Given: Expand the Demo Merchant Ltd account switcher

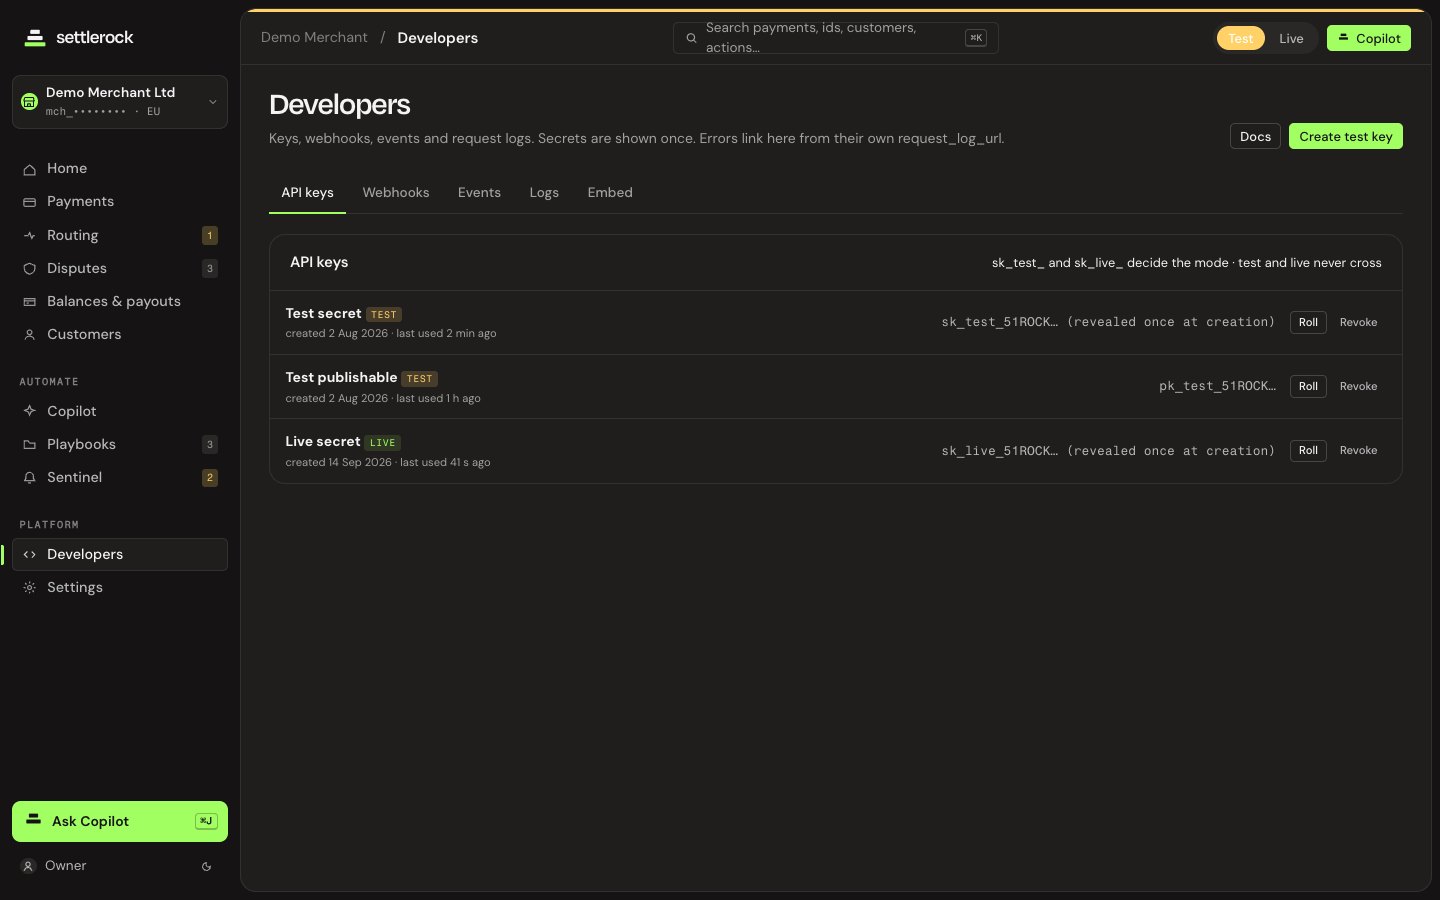Looking at the screenshot, I should click(x=120, y=102).
